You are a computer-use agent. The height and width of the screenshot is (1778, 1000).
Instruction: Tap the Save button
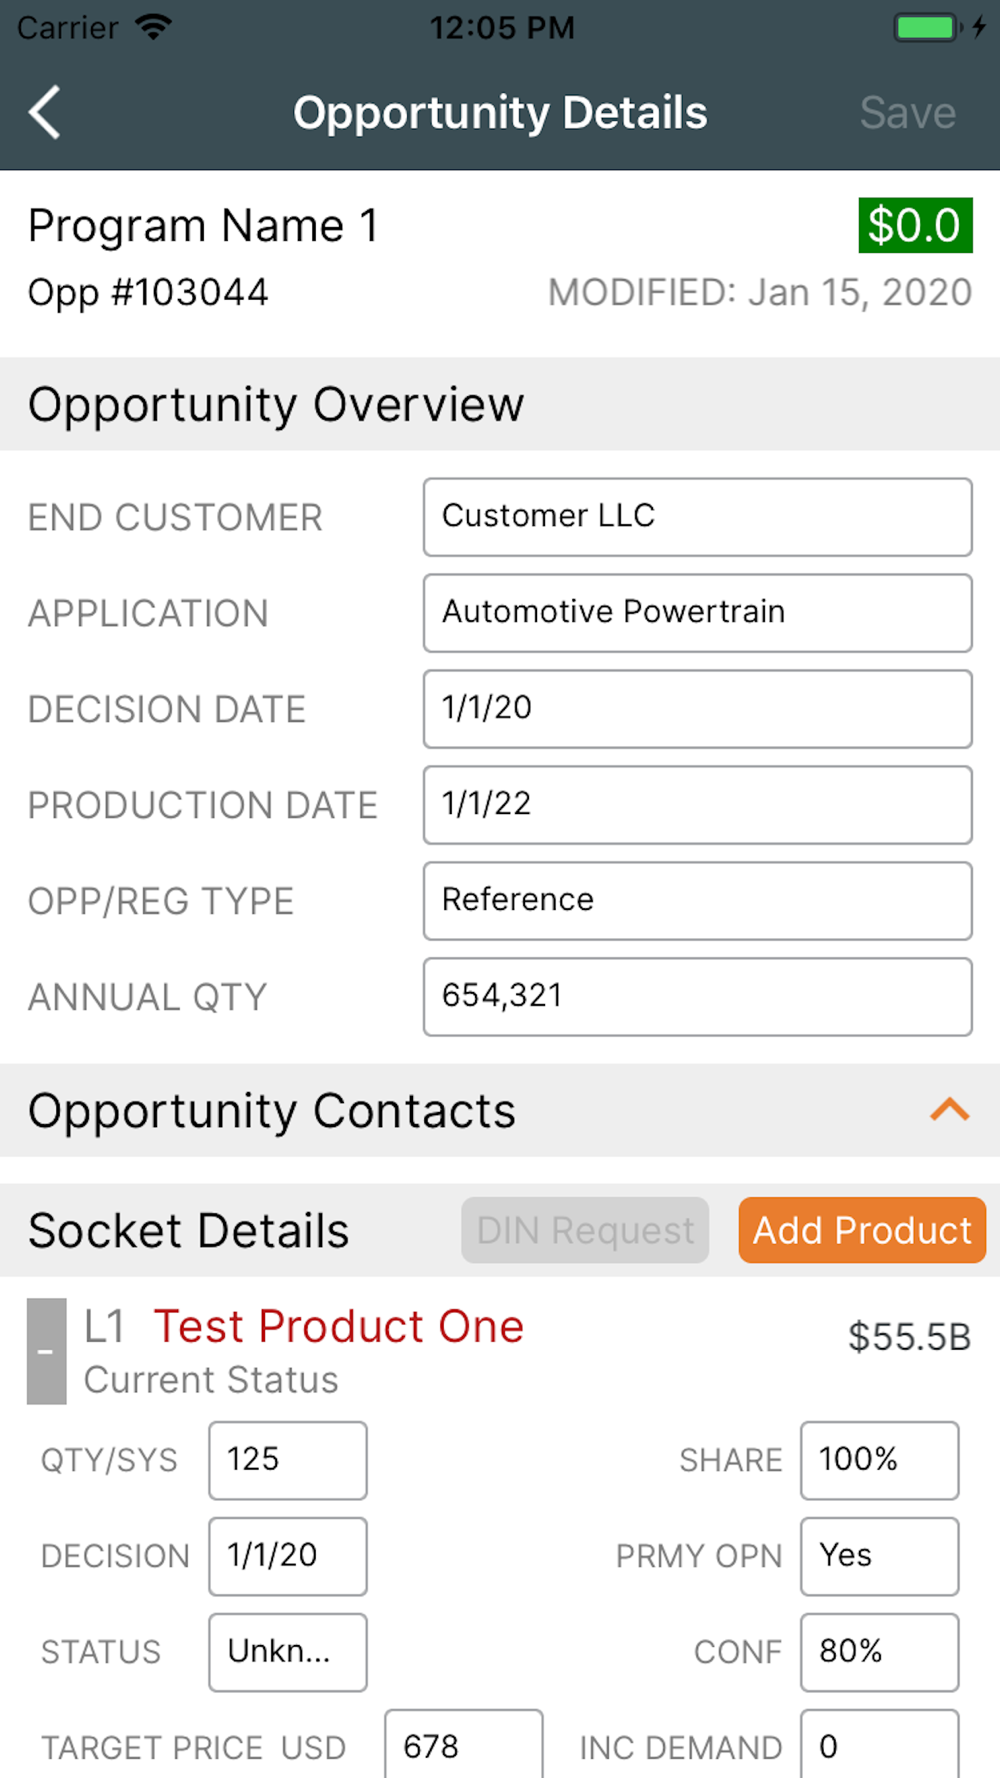908,113
